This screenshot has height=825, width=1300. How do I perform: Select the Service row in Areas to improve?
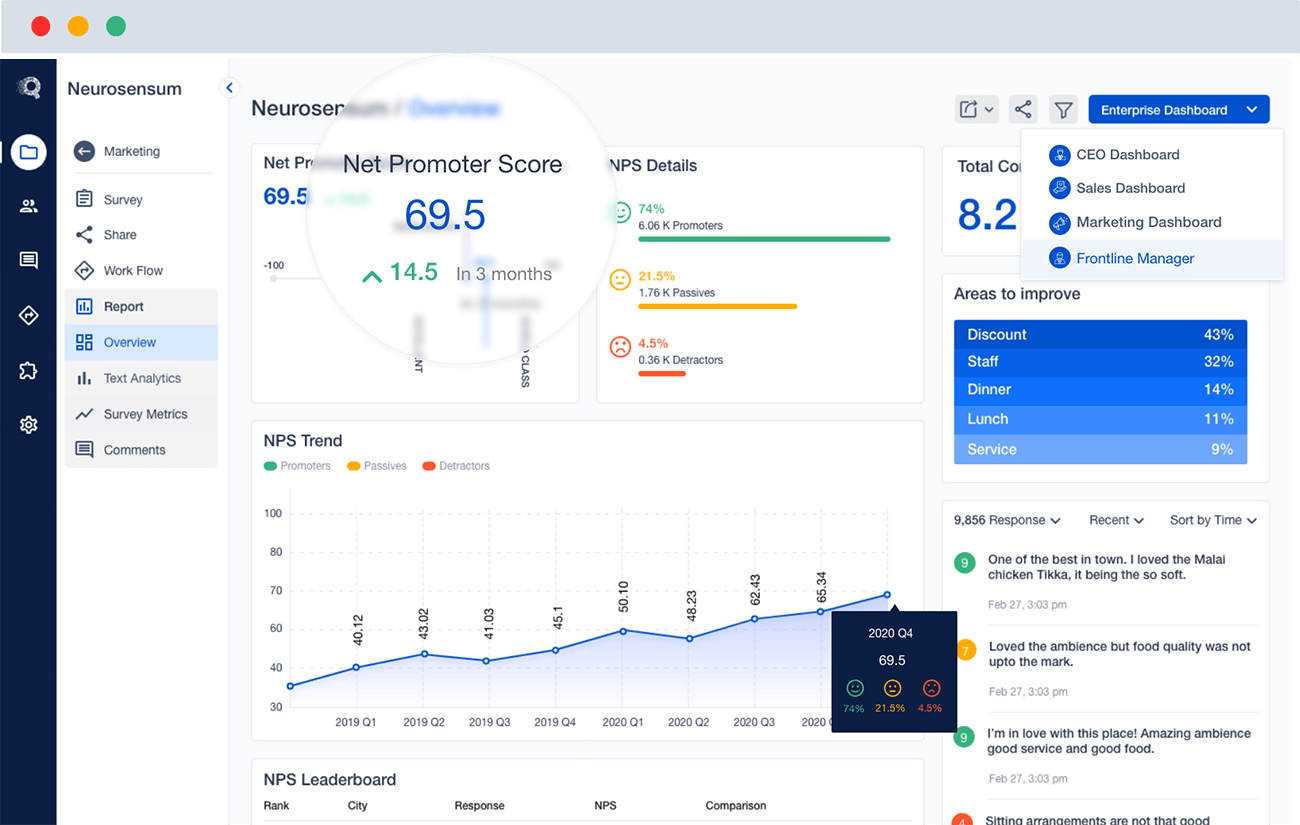pyautogui.click(x=1100, y=449)
